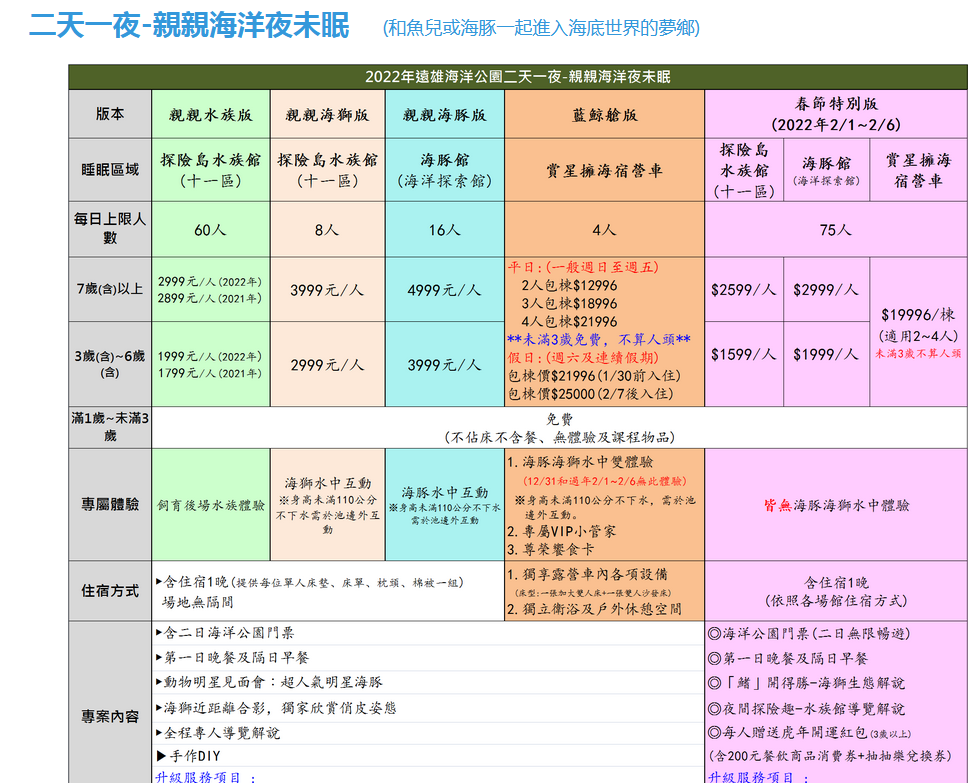Click the line 動物明星見面會：超人氣明星海豚
Screen dimensions: 972x783
coord(269,683)
